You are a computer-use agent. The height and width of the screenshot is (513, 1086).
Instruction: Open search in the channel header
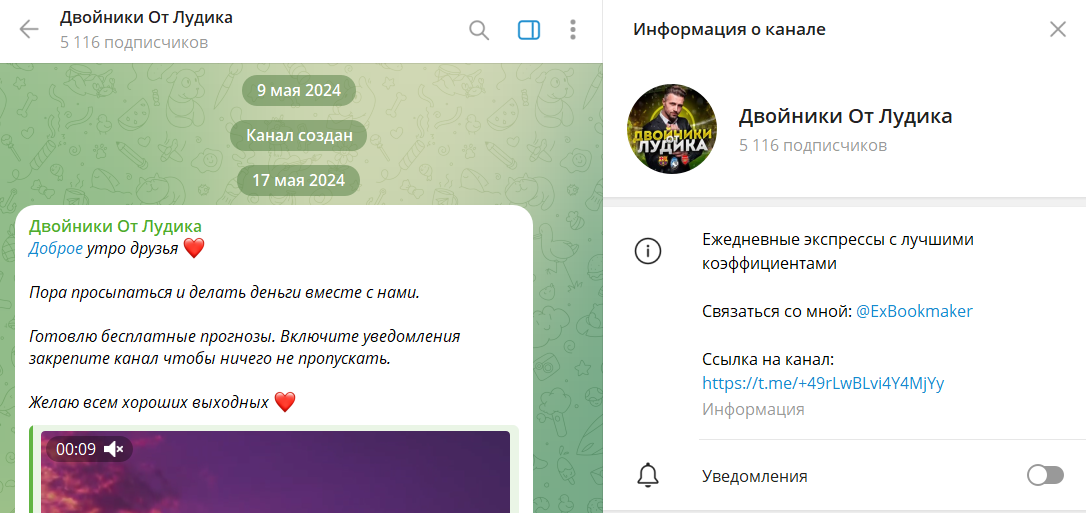(479, 30)
